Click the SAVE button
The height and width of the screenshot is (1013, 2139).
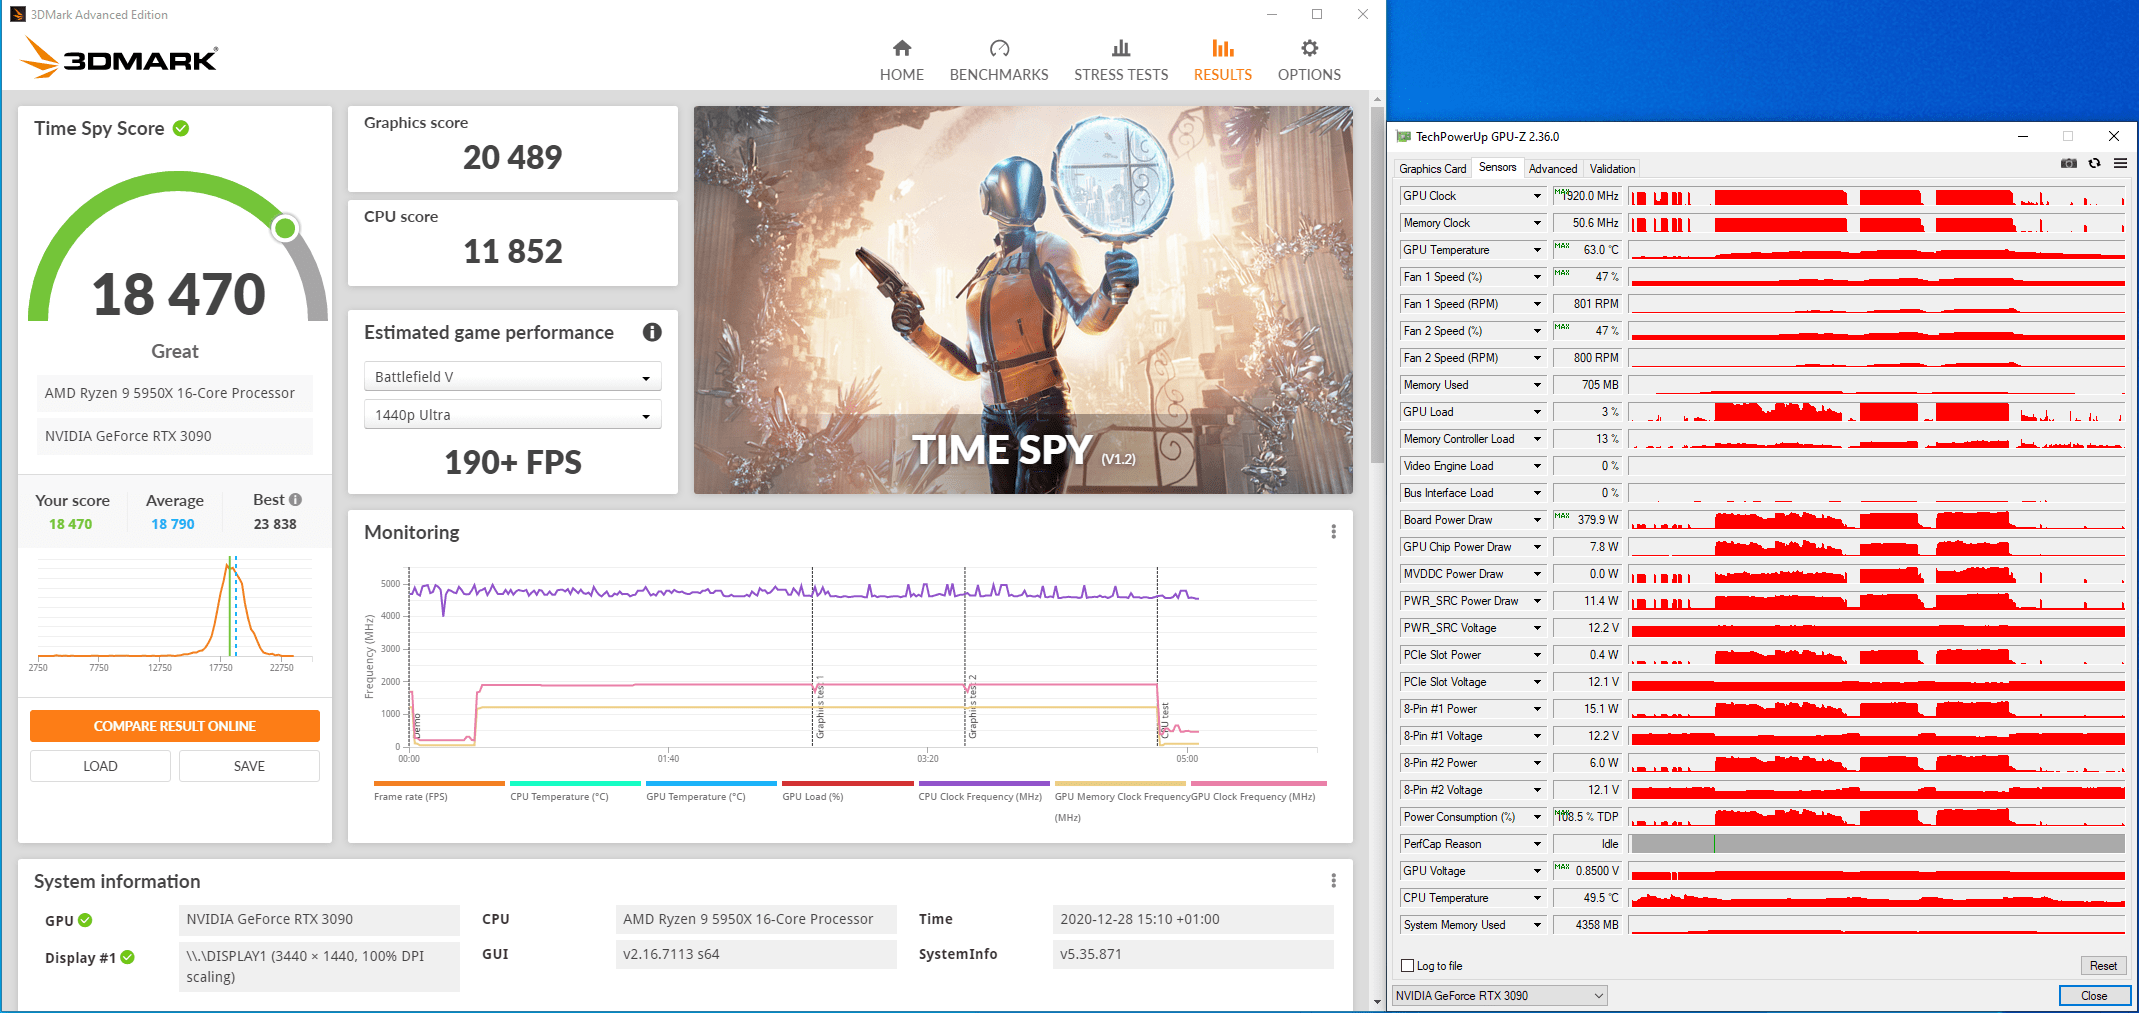pyautogui.click(x=249, y=766)
